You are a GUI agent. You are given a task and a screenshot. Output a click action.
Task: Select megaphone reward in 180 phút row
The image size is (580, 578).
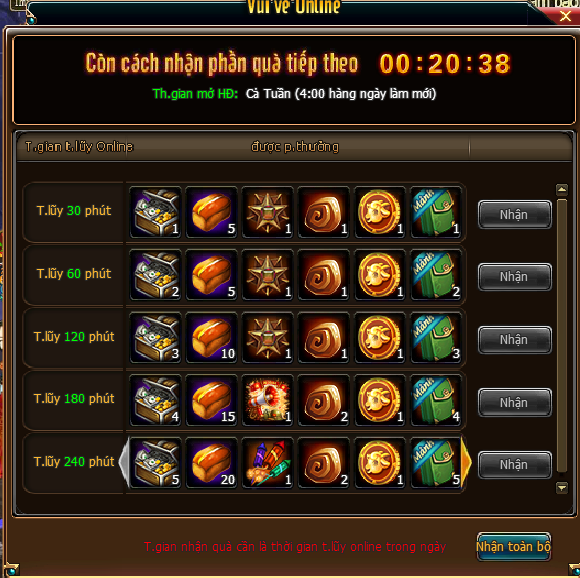click(x=268, y=400)
